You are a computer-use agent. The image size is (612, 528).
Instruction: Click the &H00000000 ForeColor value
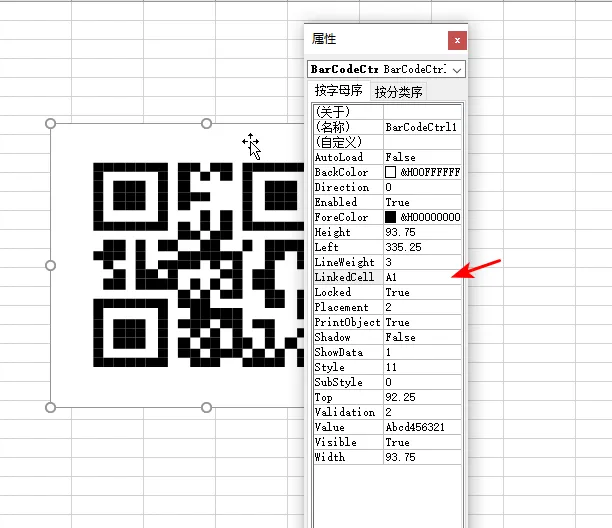coord(430,217)
